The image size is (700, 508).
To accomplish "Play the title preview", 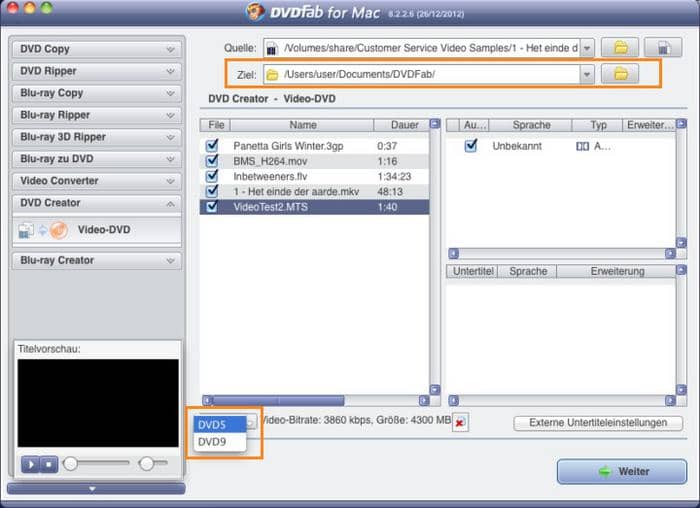I will pos(30,464).
